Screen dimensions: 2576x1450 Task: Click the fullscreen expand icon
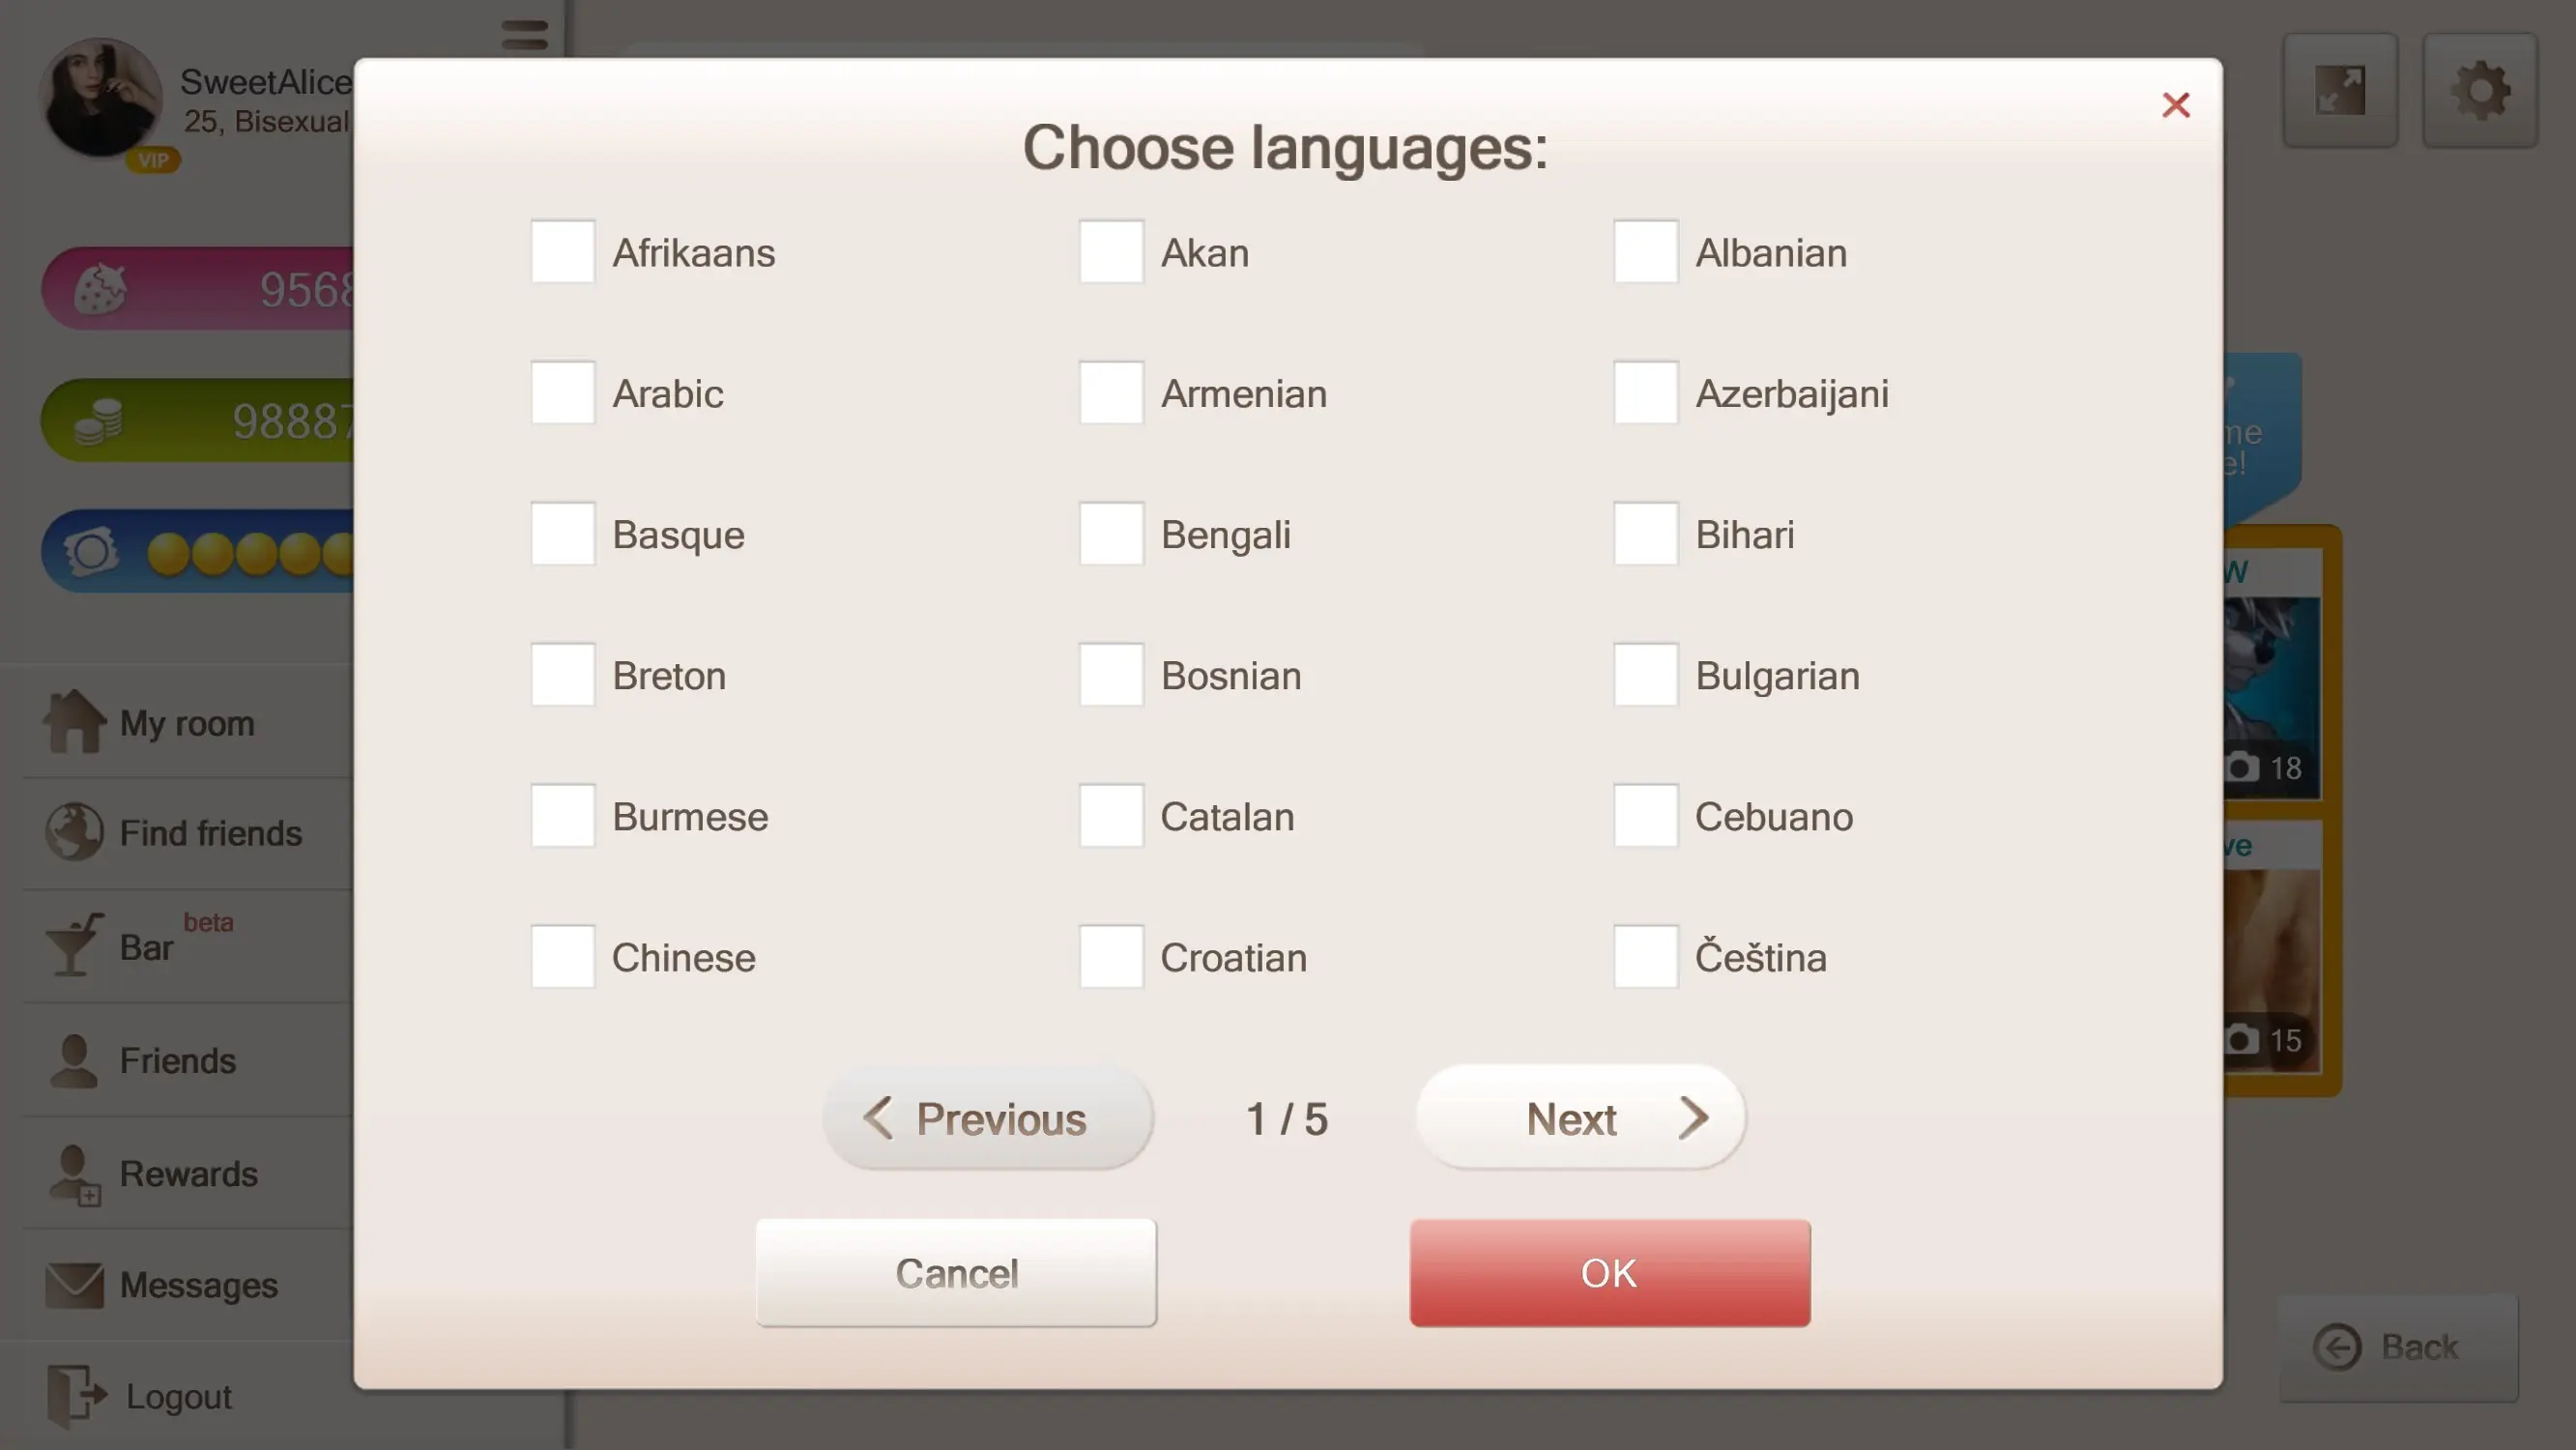(2340, 91)
